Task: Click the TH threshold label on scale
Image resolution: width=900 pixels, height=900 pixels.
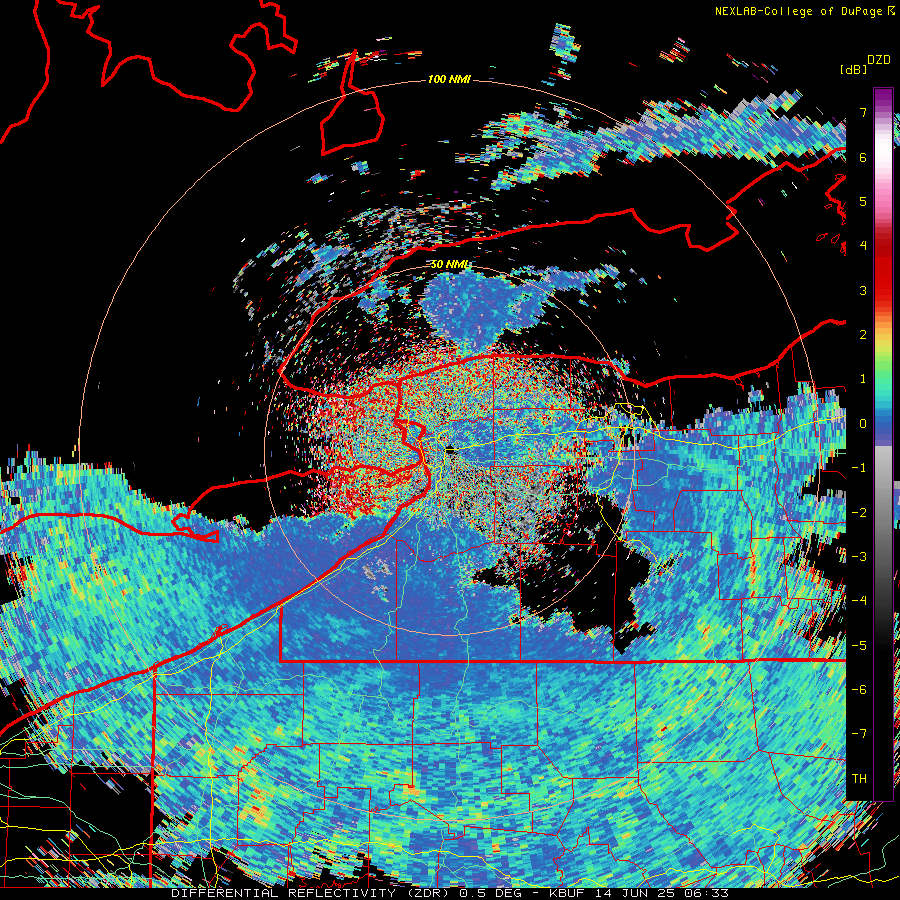Action: point(859,779)
